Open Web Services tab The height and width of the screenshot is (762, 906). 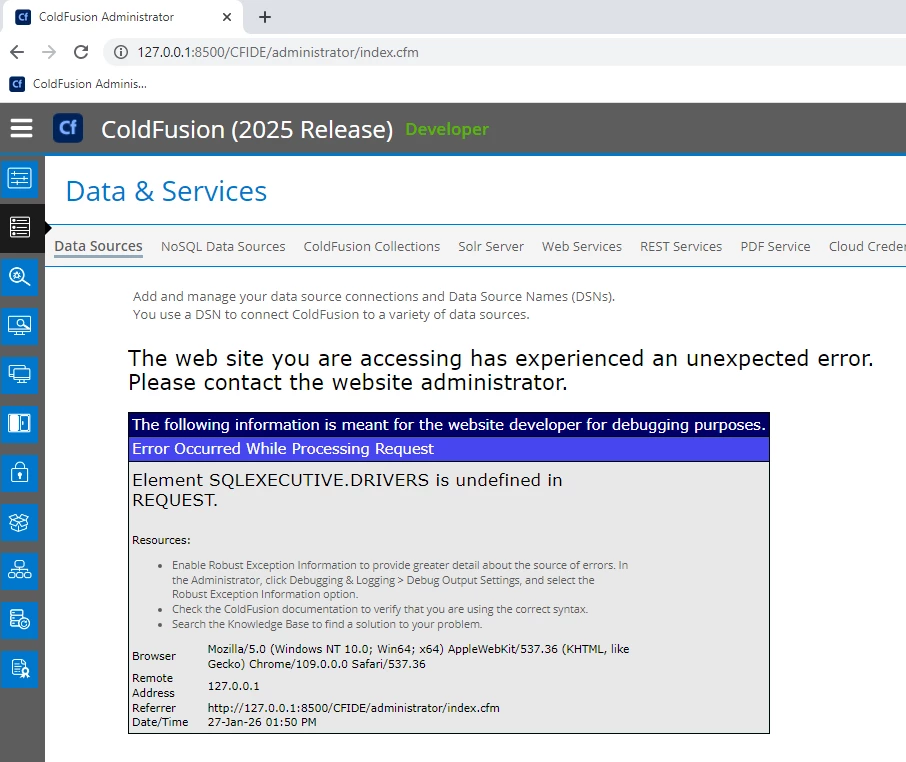click(x=581, y=246)
